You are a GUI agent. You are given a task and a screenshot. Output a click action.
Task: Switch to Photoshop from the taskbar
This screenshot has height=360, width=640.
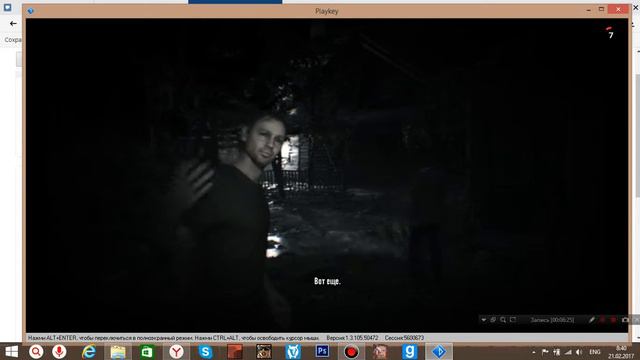[x=322, y=351]
